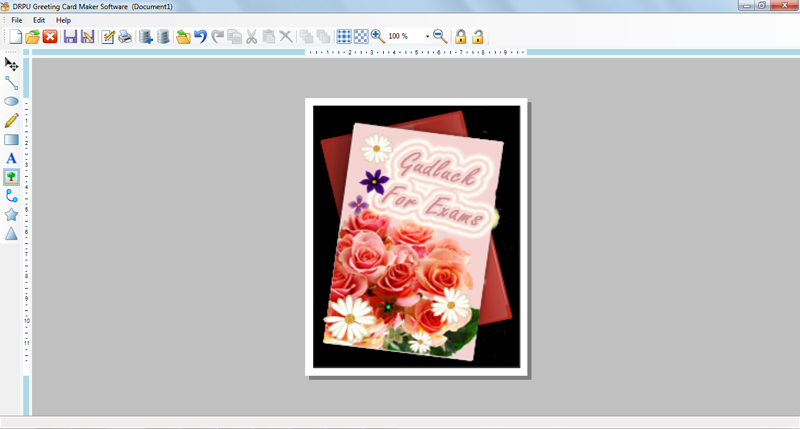
Task: Click the send to back icon
Action: click(x=323, y=36)
